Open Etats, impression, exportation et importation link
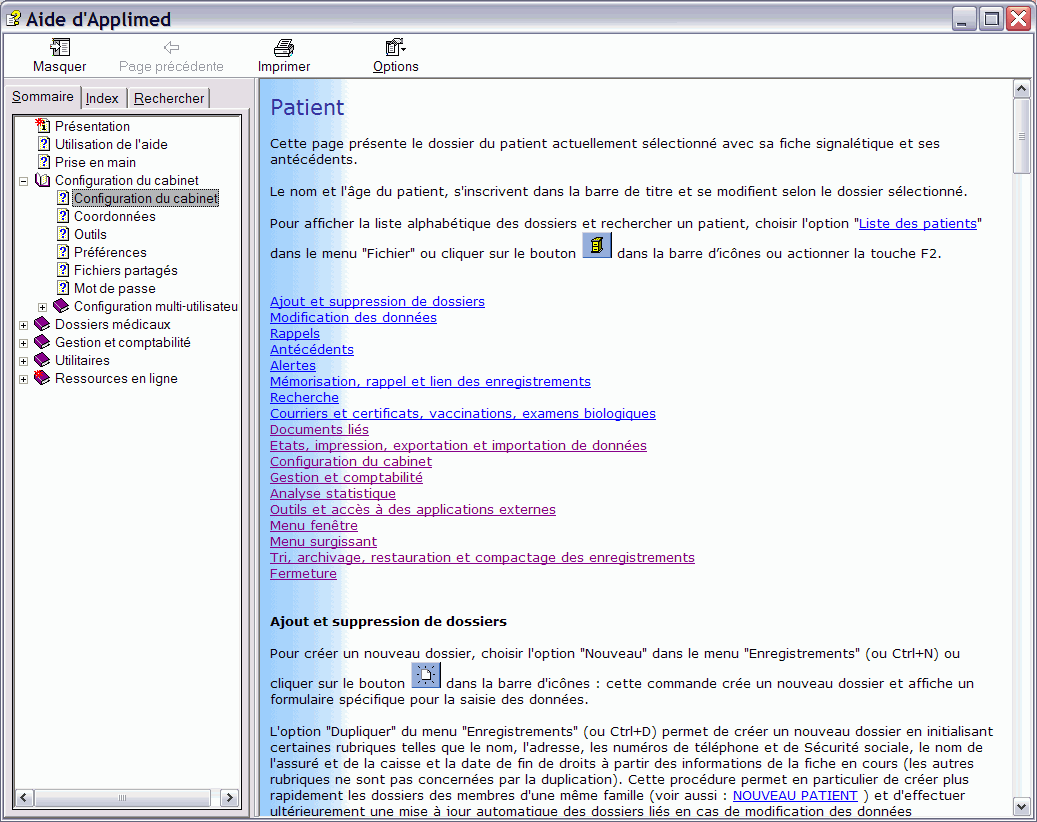The width and height of the screenshot is (1037, 822). pos(458,445)
